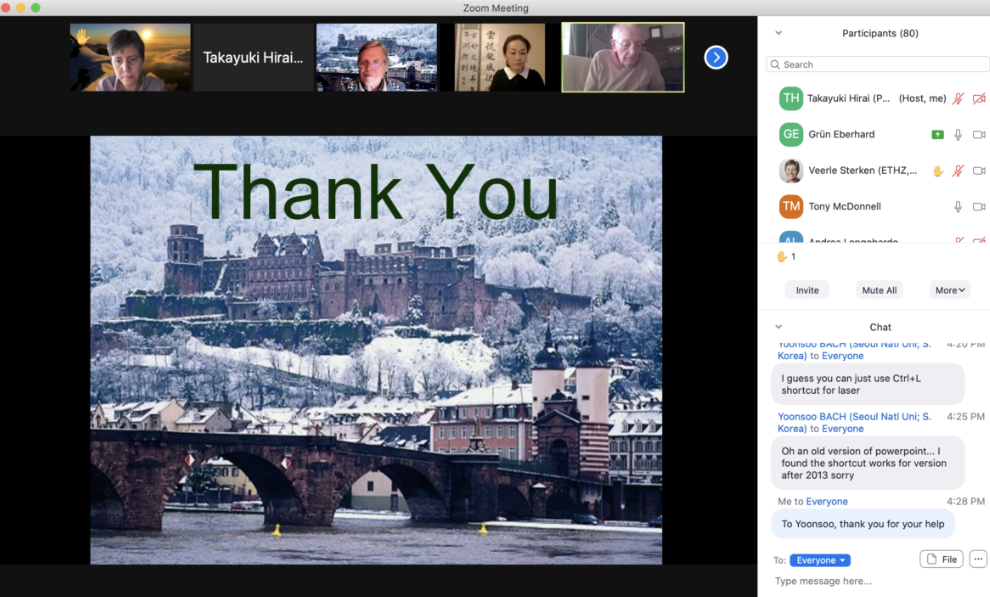990x597 pixels.
Task: Minimize the Zoom Meeting window
Action: pos(20,8)
